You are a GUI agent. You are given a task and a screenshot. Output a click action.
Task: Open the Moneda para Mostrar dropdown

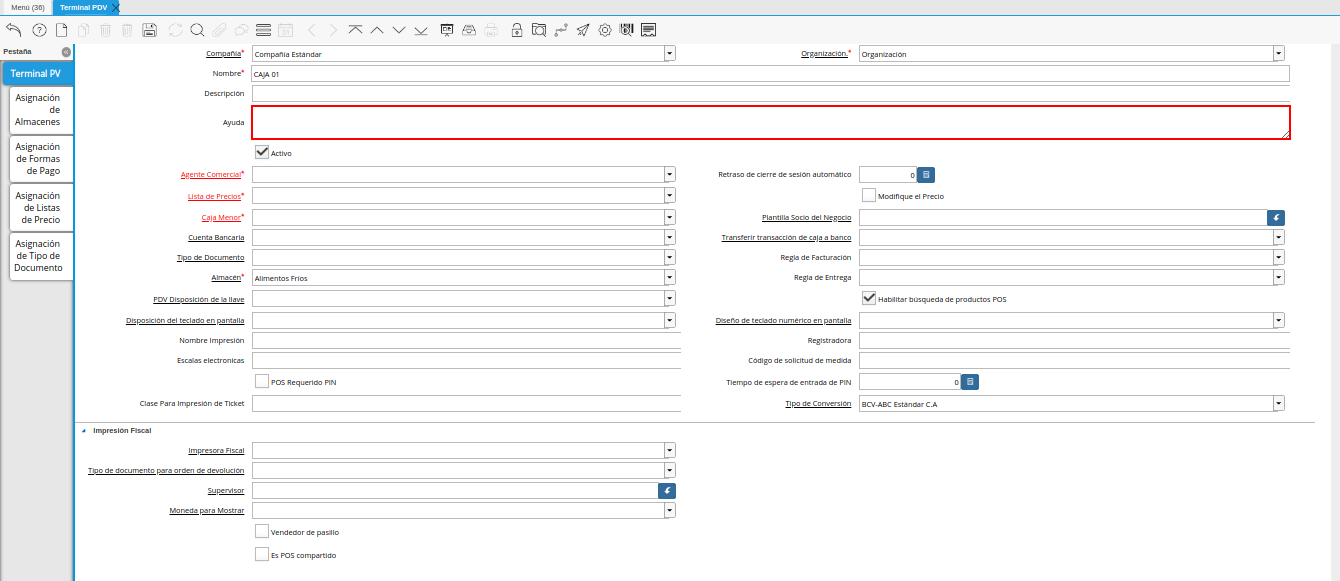pos(669,510)
